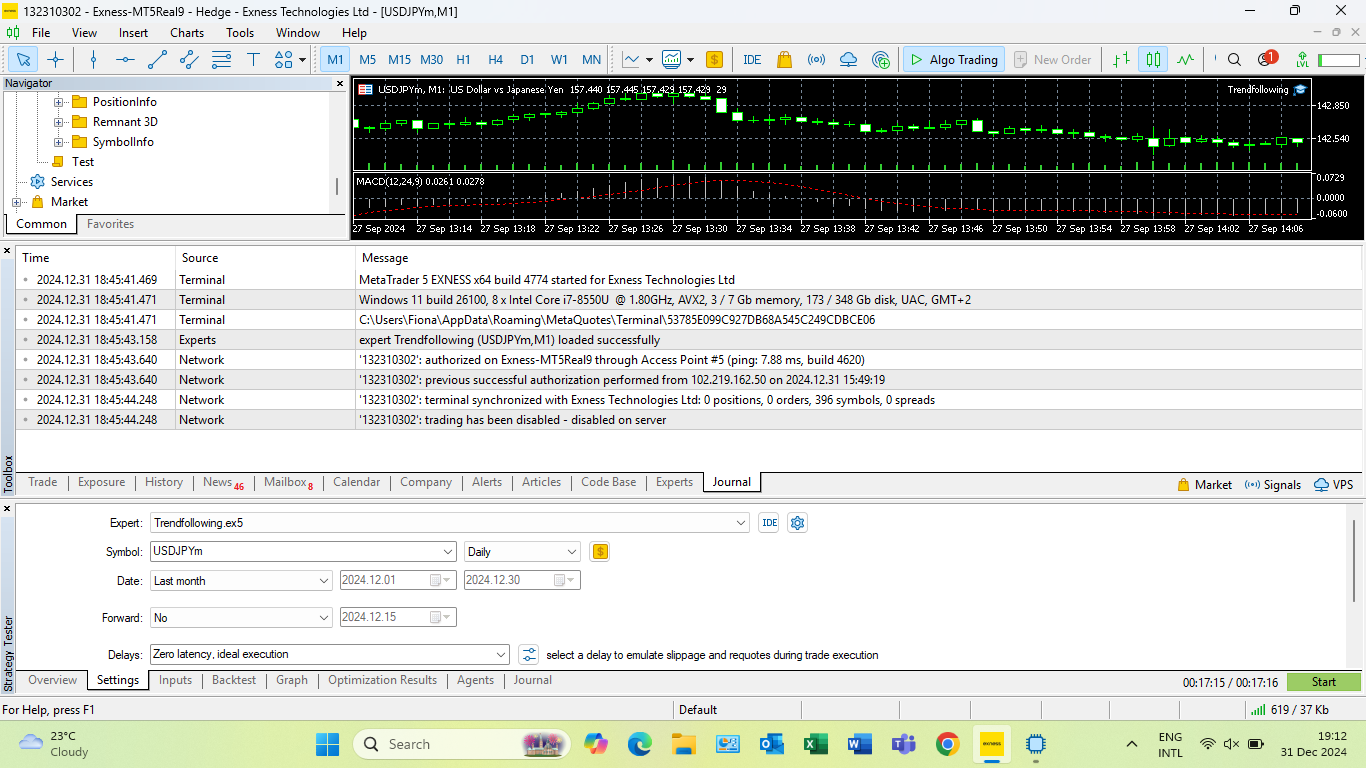Open the Market shopping bag icon in toolbar
The height and width of the screenshot is (768, 1366).
coord(784,60)
